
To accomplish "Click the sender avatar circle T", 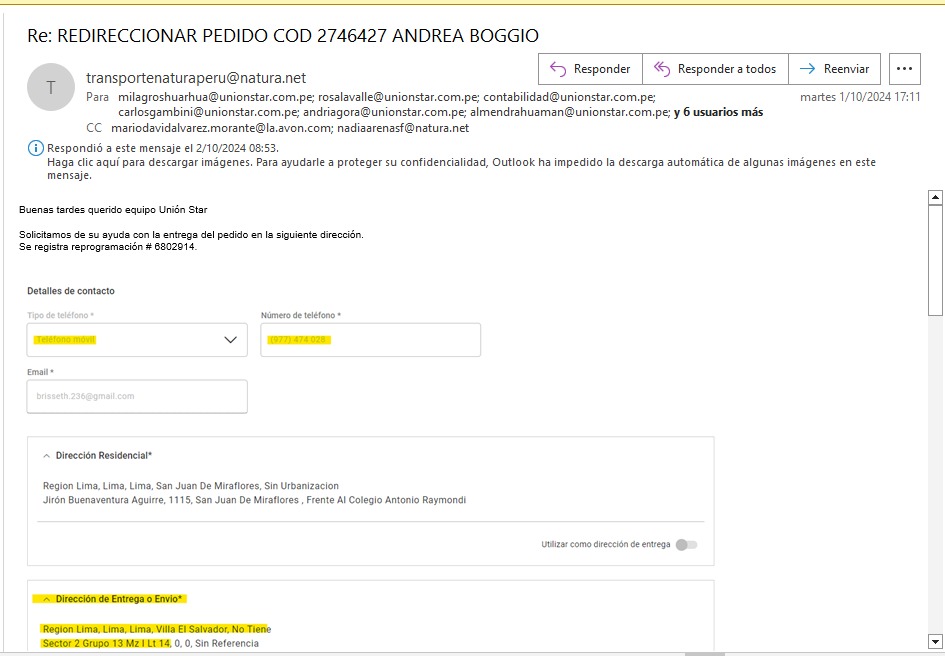I will (x=51, y=87).
